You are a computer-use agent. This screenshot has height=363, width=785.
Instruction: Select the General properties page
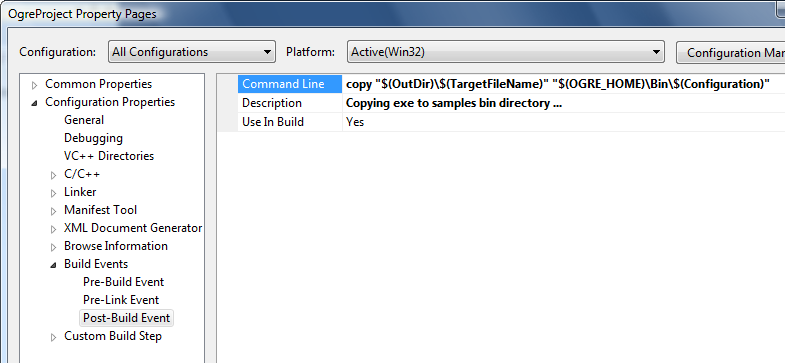tap(84, 120)
